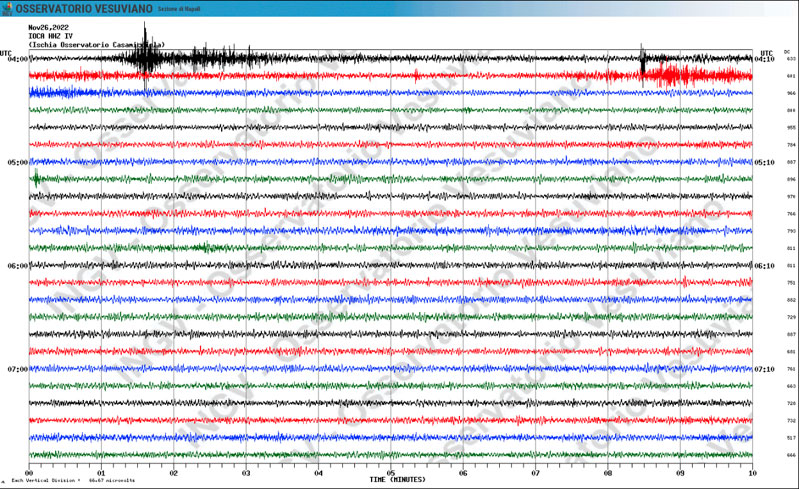Click the large black seismic event spike

(x=145, y=56)
